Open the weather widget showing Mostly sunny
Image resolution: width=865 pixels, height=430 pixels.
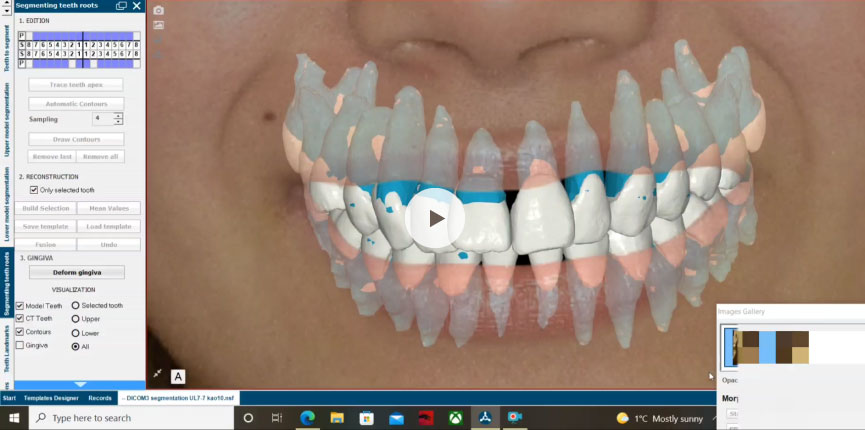click(660, 418)
